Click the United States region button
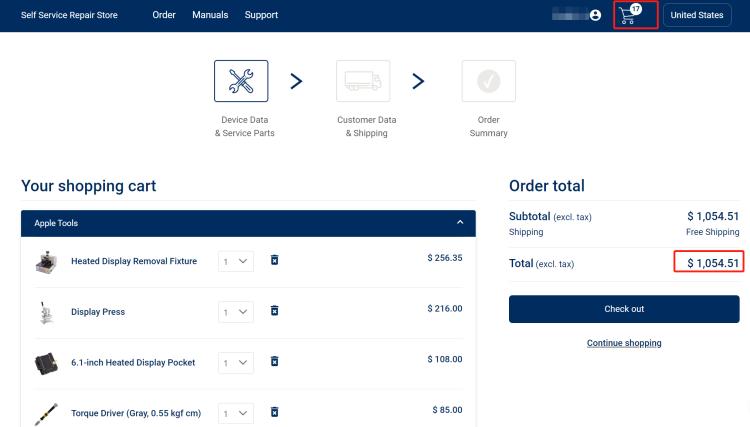Image resolution: width=750 pixels, height=427 pixels. (697, 15)
